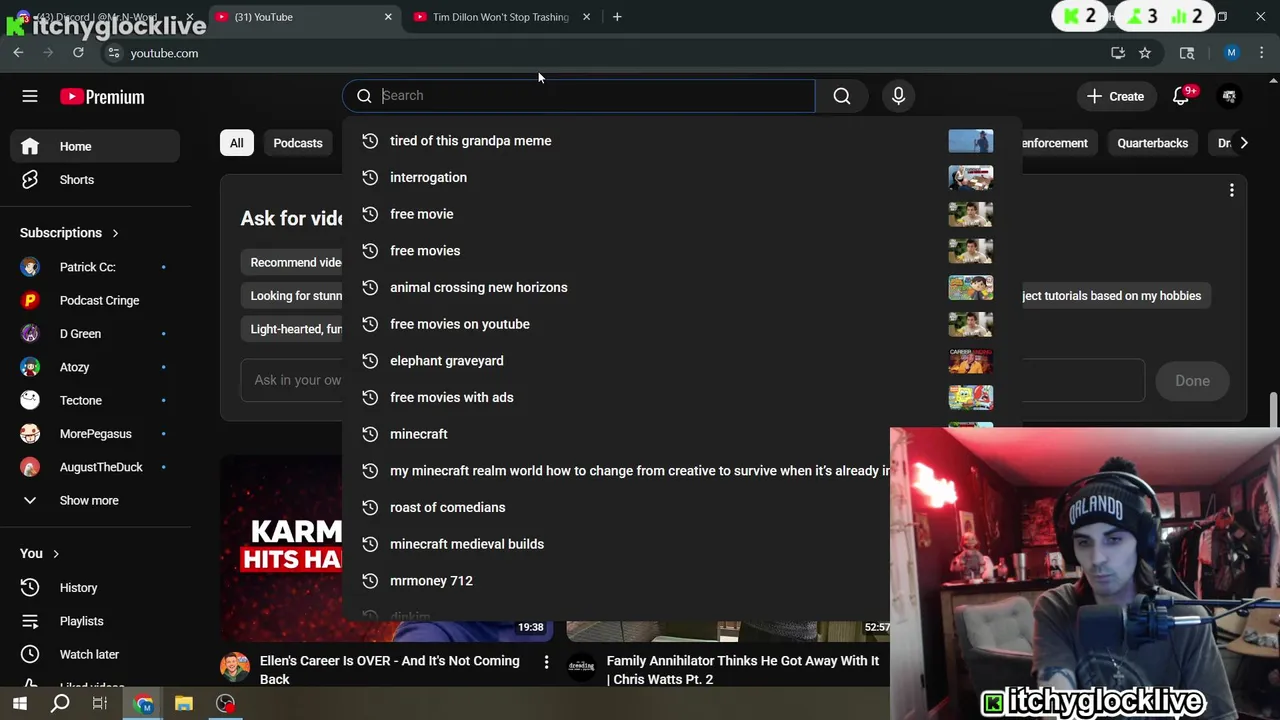This screenshot has height=720, width=1280.
Task: Open AugustTheDuck channel subscription
Action: click(96, 467)
